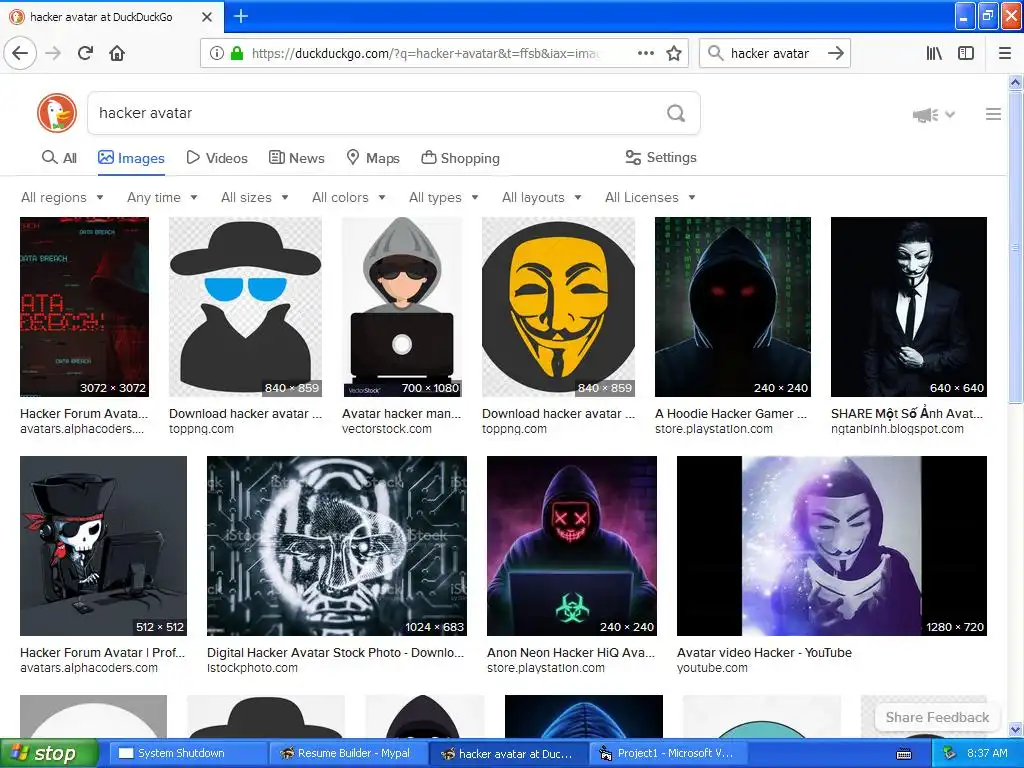Click the magnifier in the browser search box
This screenshot has height=768, width=1024.
[716, 53]
